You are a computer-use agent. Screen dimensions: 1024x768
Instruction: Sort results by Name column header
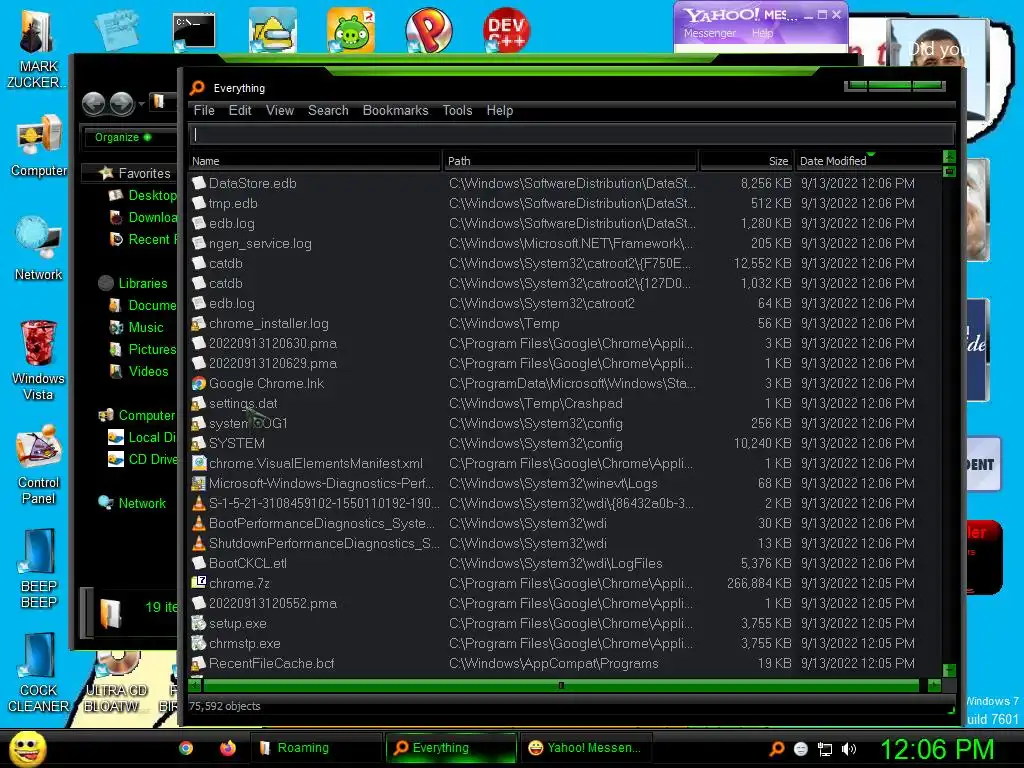pyautogui.click(x=315, y=161)
